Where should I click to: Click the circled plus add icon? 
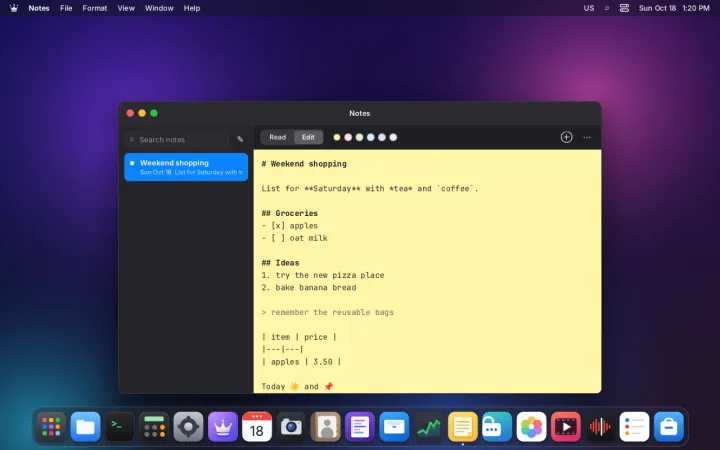click(566, 137)
